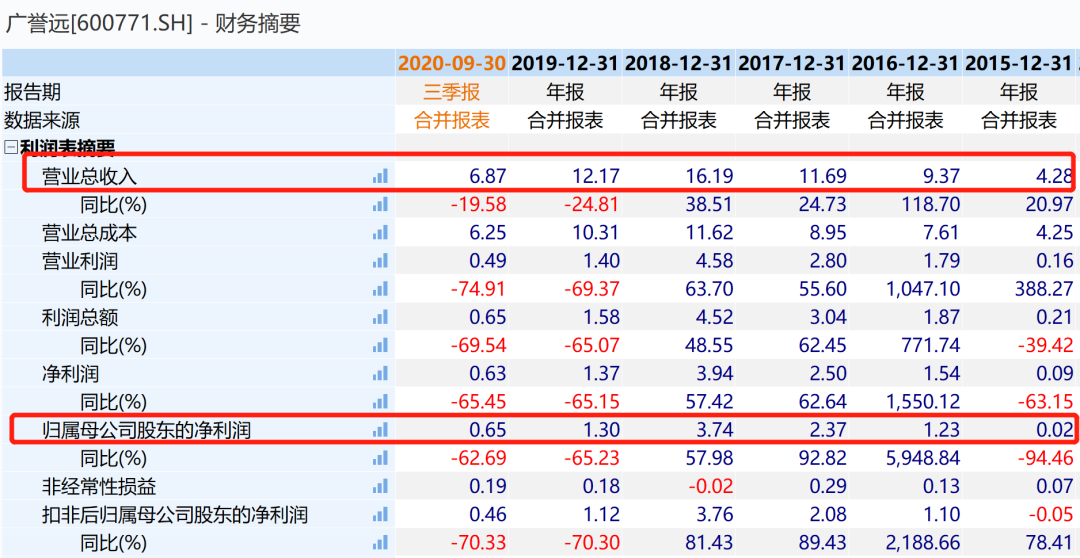This screenshot has width=1080, height=558.
Task: Select the 2018-12-31 column header
Action: tap(678, 63)
